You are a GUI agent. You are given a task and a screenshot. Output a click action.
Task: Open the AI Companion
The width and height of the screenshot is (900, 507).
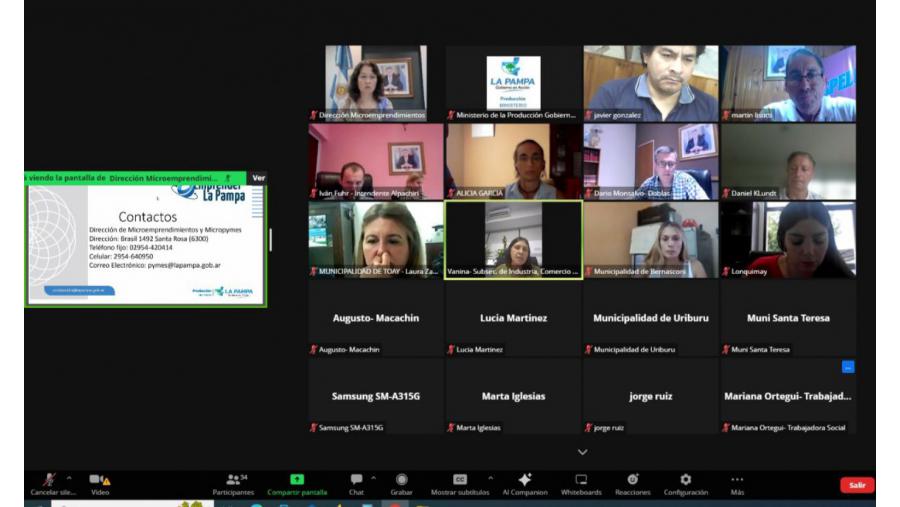tap(525, 484)
